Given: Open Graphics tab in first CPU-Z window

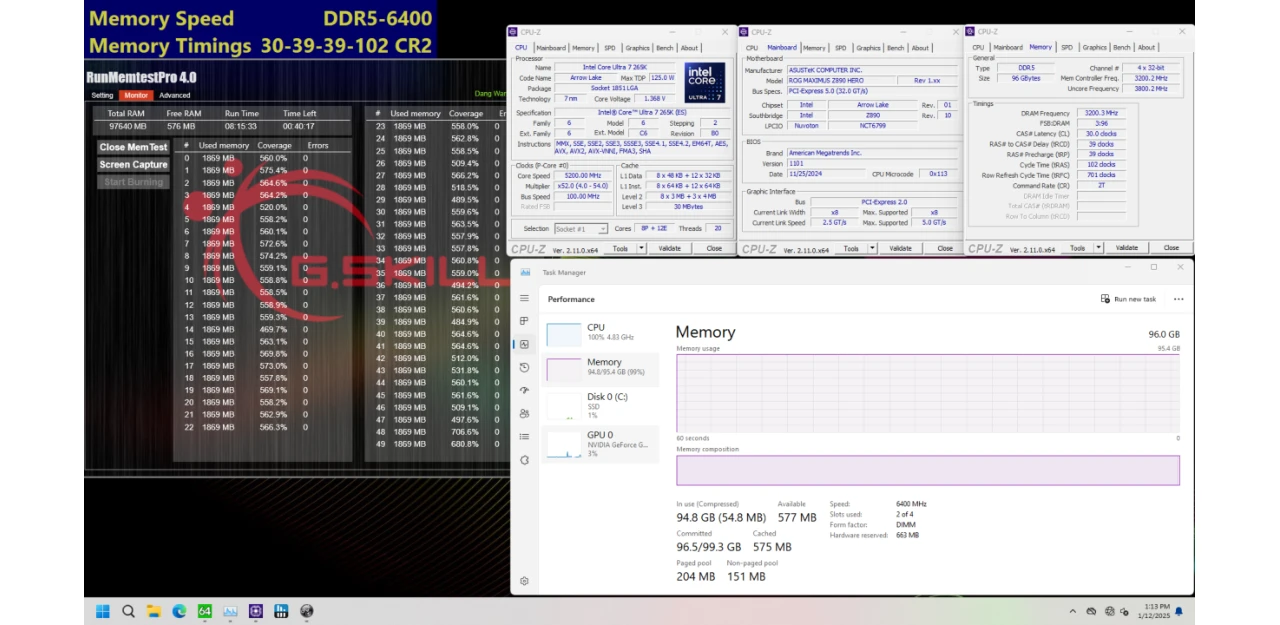Looking at the screenshot, I should pyautogui.click(x=637, y=48).
